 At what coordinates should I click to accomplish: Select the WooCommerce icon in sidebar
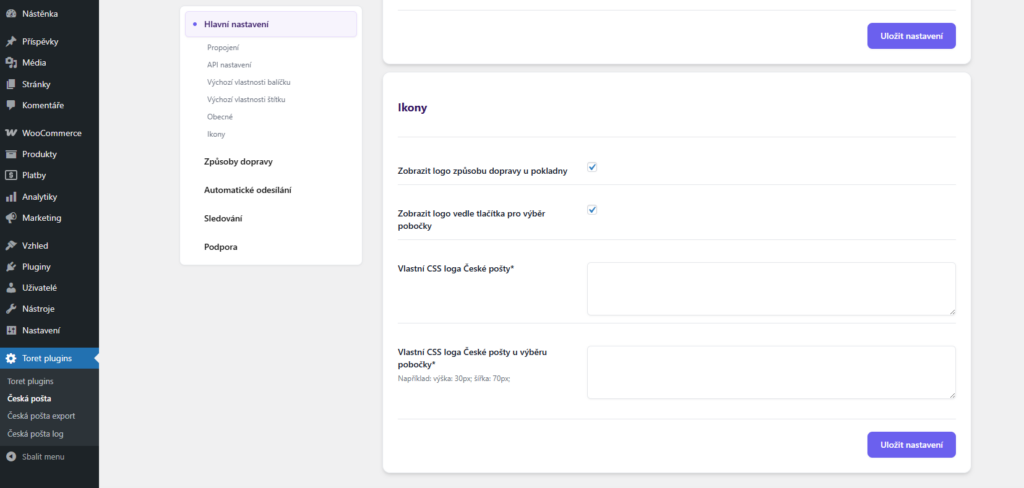pyautogui.click(x=11, y=133)
